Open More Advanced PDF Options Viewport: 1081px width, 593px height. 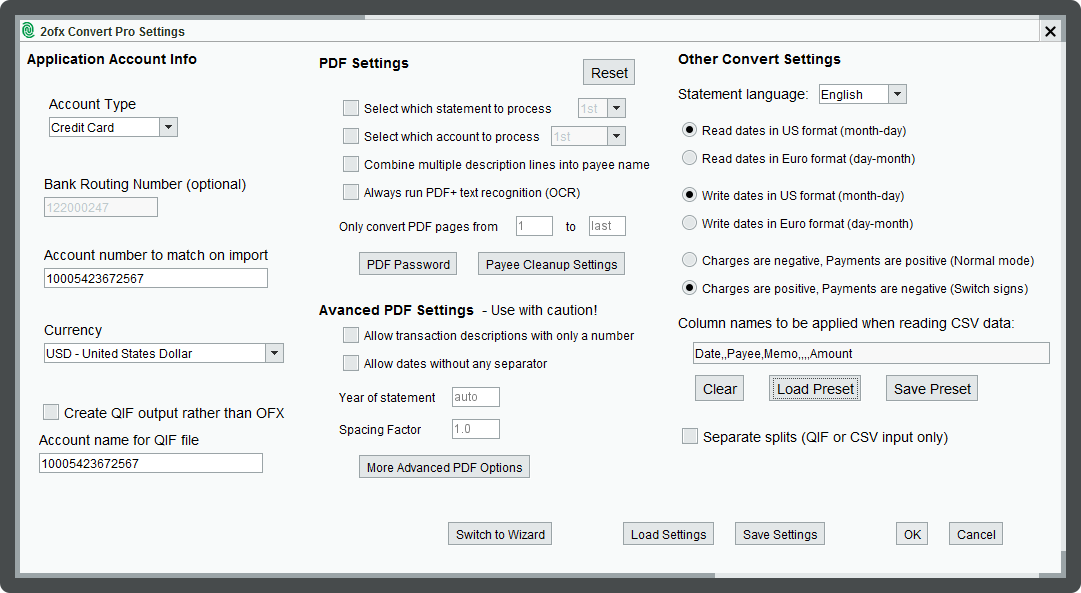445,467
